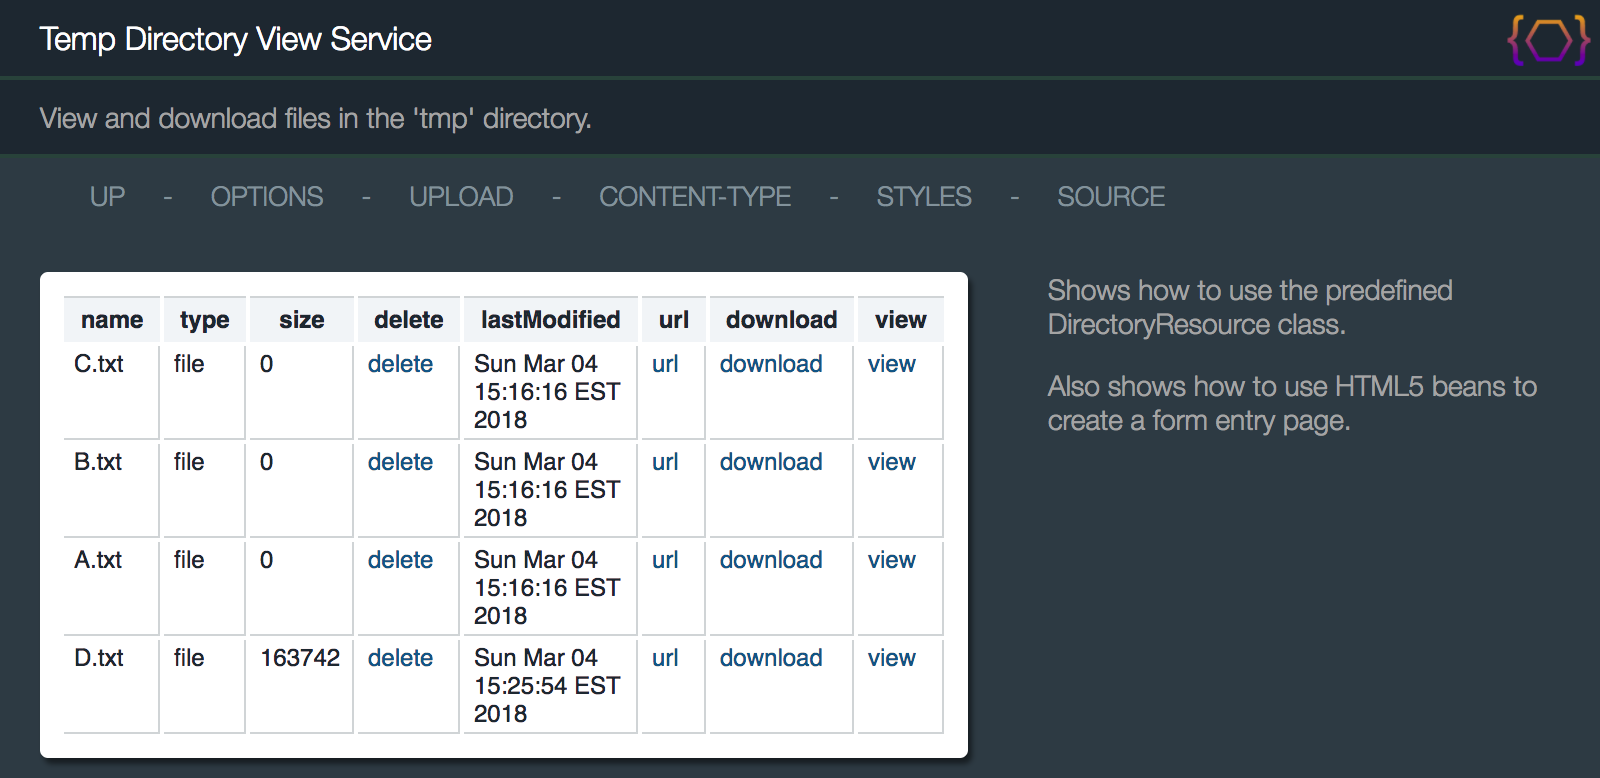Click the 'predefined DirectoryResource class' paragraph
Viewport: 1600px width, 778px height.
click(x=1250, y=308)
